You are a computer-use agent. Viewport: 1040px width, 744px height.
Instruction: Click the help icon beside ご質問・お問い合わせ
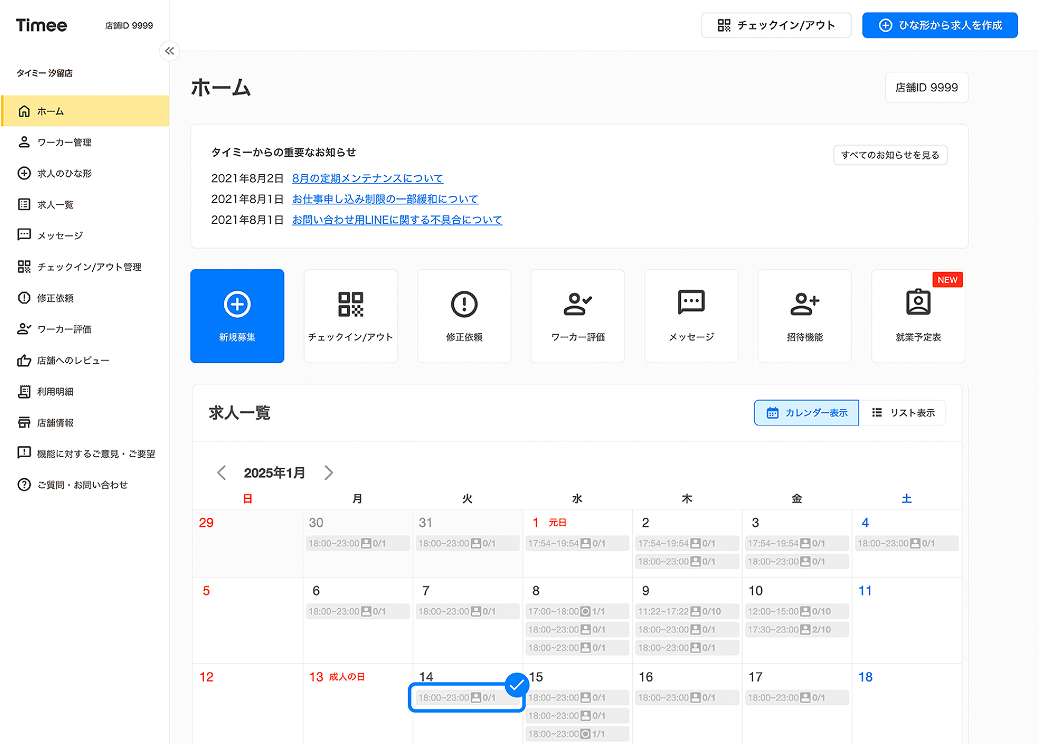(24, 485)
